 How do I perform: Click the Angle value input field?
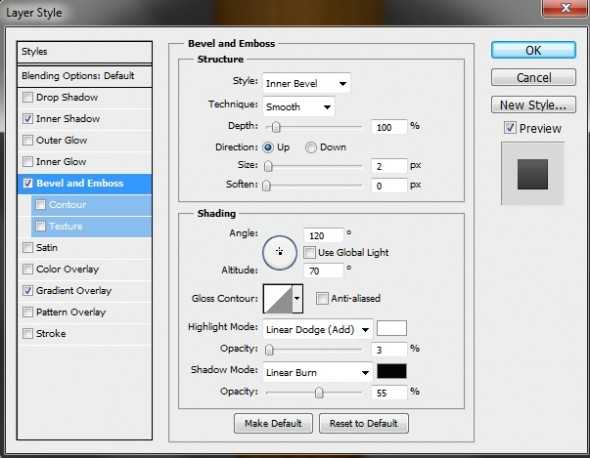tap(324, 236)
